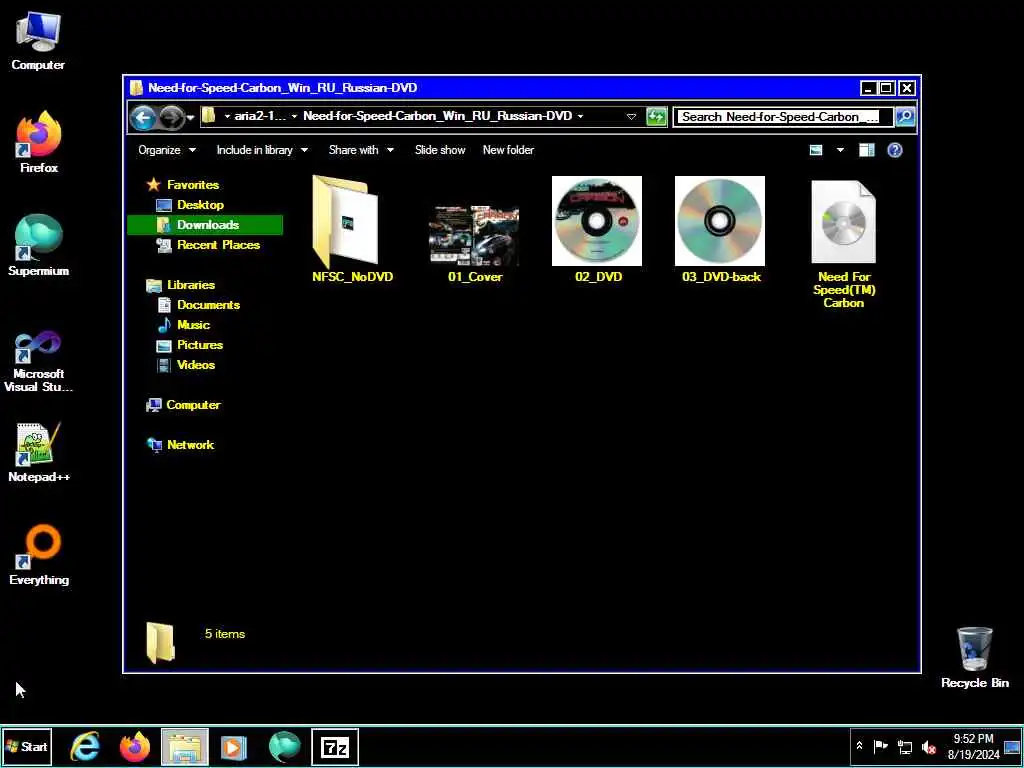Refresh the folder view in address bar
Image resolution: width=1024 pixels, height=768 pixels.
coord(656,117)
